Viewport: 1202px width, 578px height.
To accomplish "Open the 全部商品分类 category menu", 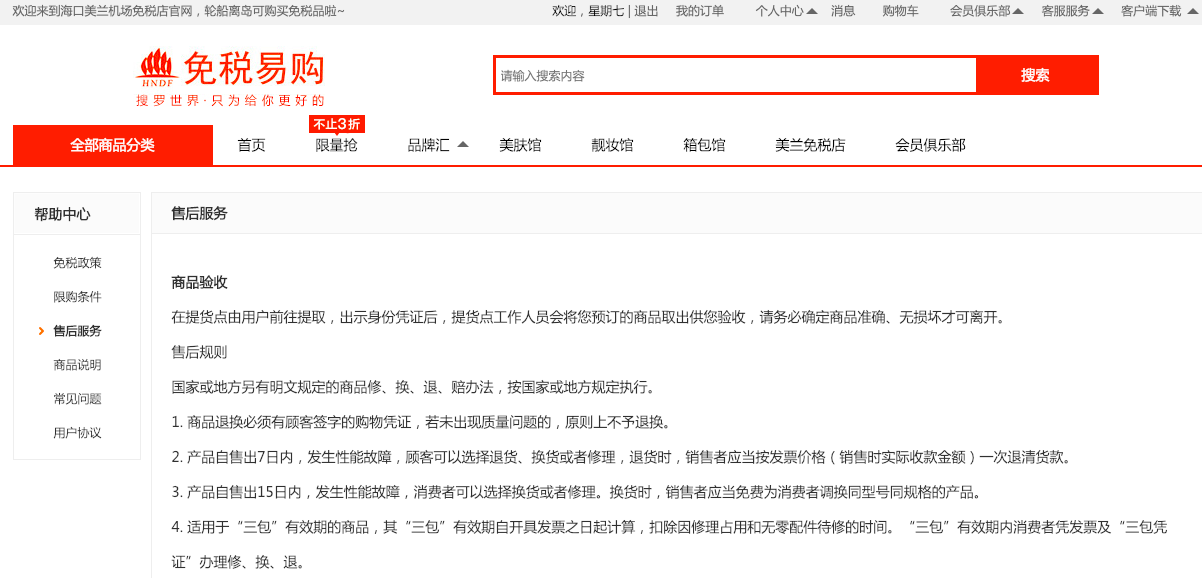I will (x=113, y=145).
